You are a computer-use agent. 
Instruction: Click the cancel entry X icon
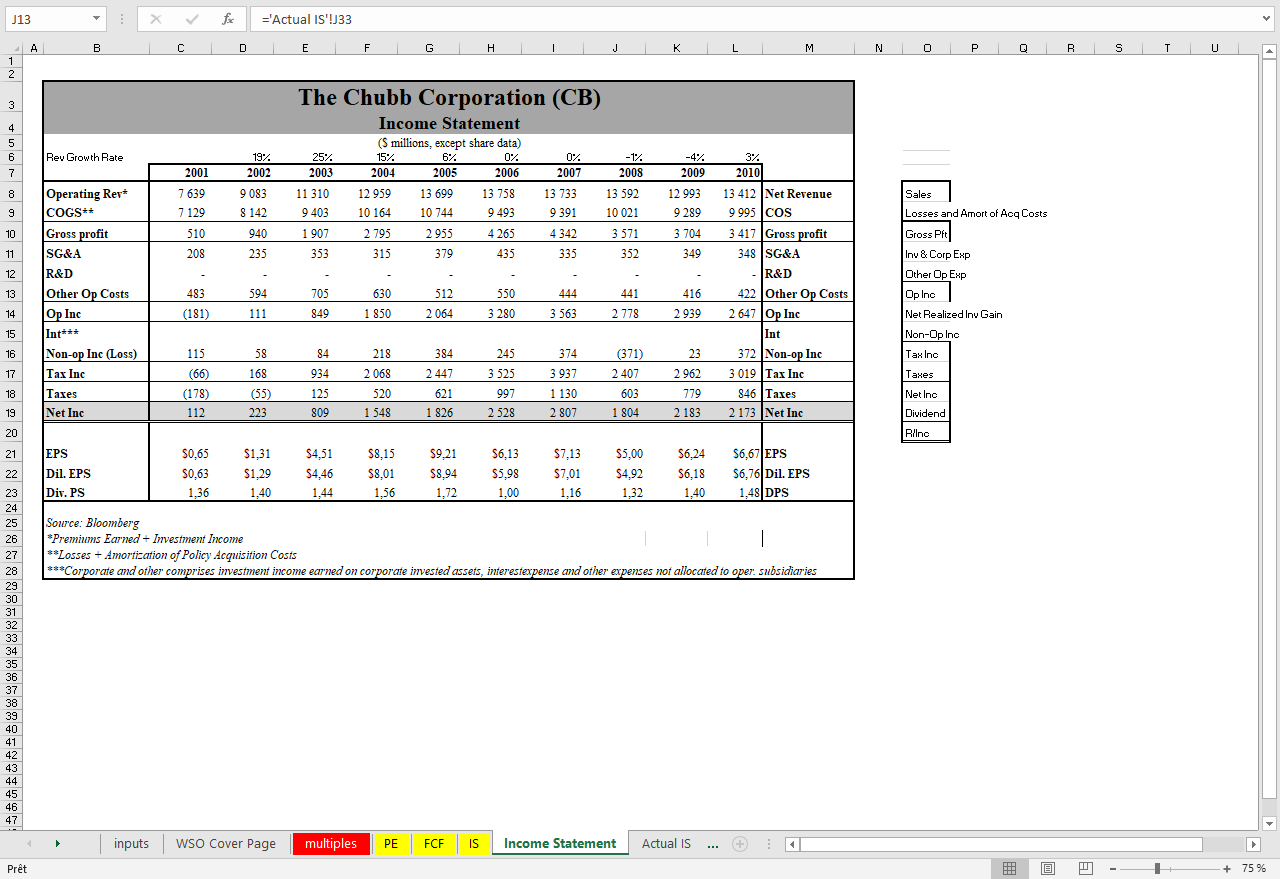tap(156, 19)
